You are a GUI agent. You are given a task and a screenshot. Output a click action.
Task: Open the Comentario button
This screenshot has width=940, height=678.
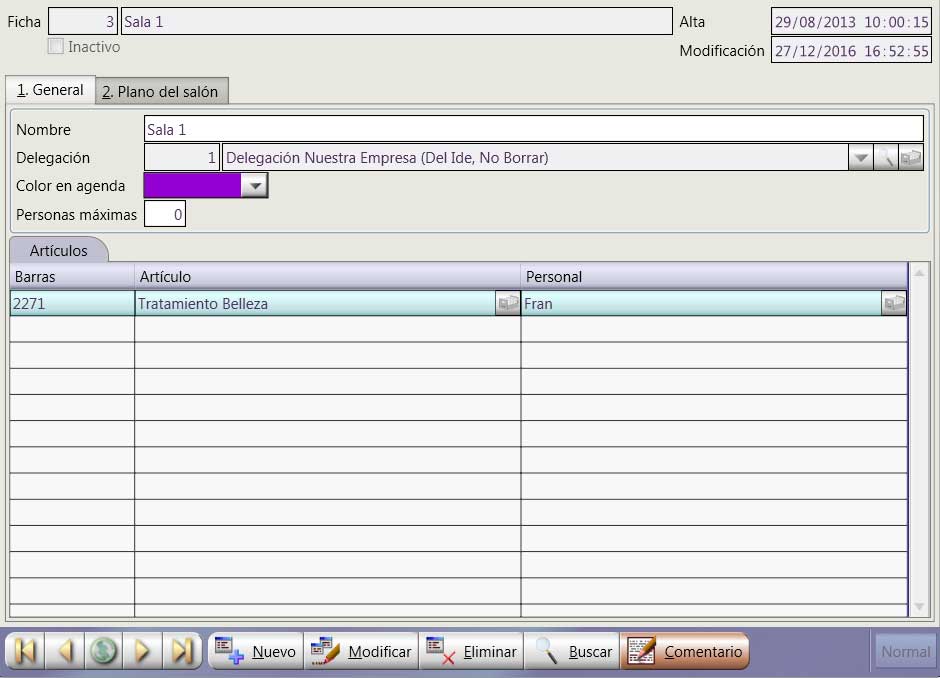[685, 651]
